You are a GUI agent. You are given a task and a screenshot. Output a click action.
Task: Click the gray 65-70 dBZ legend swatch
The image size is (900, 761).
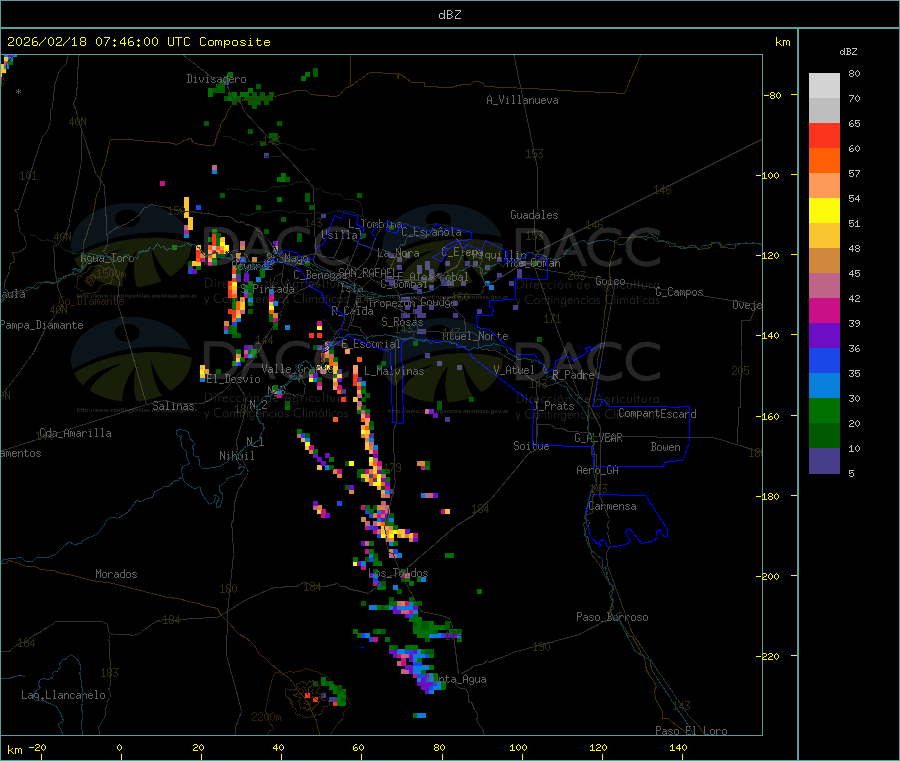coord(824,110)
